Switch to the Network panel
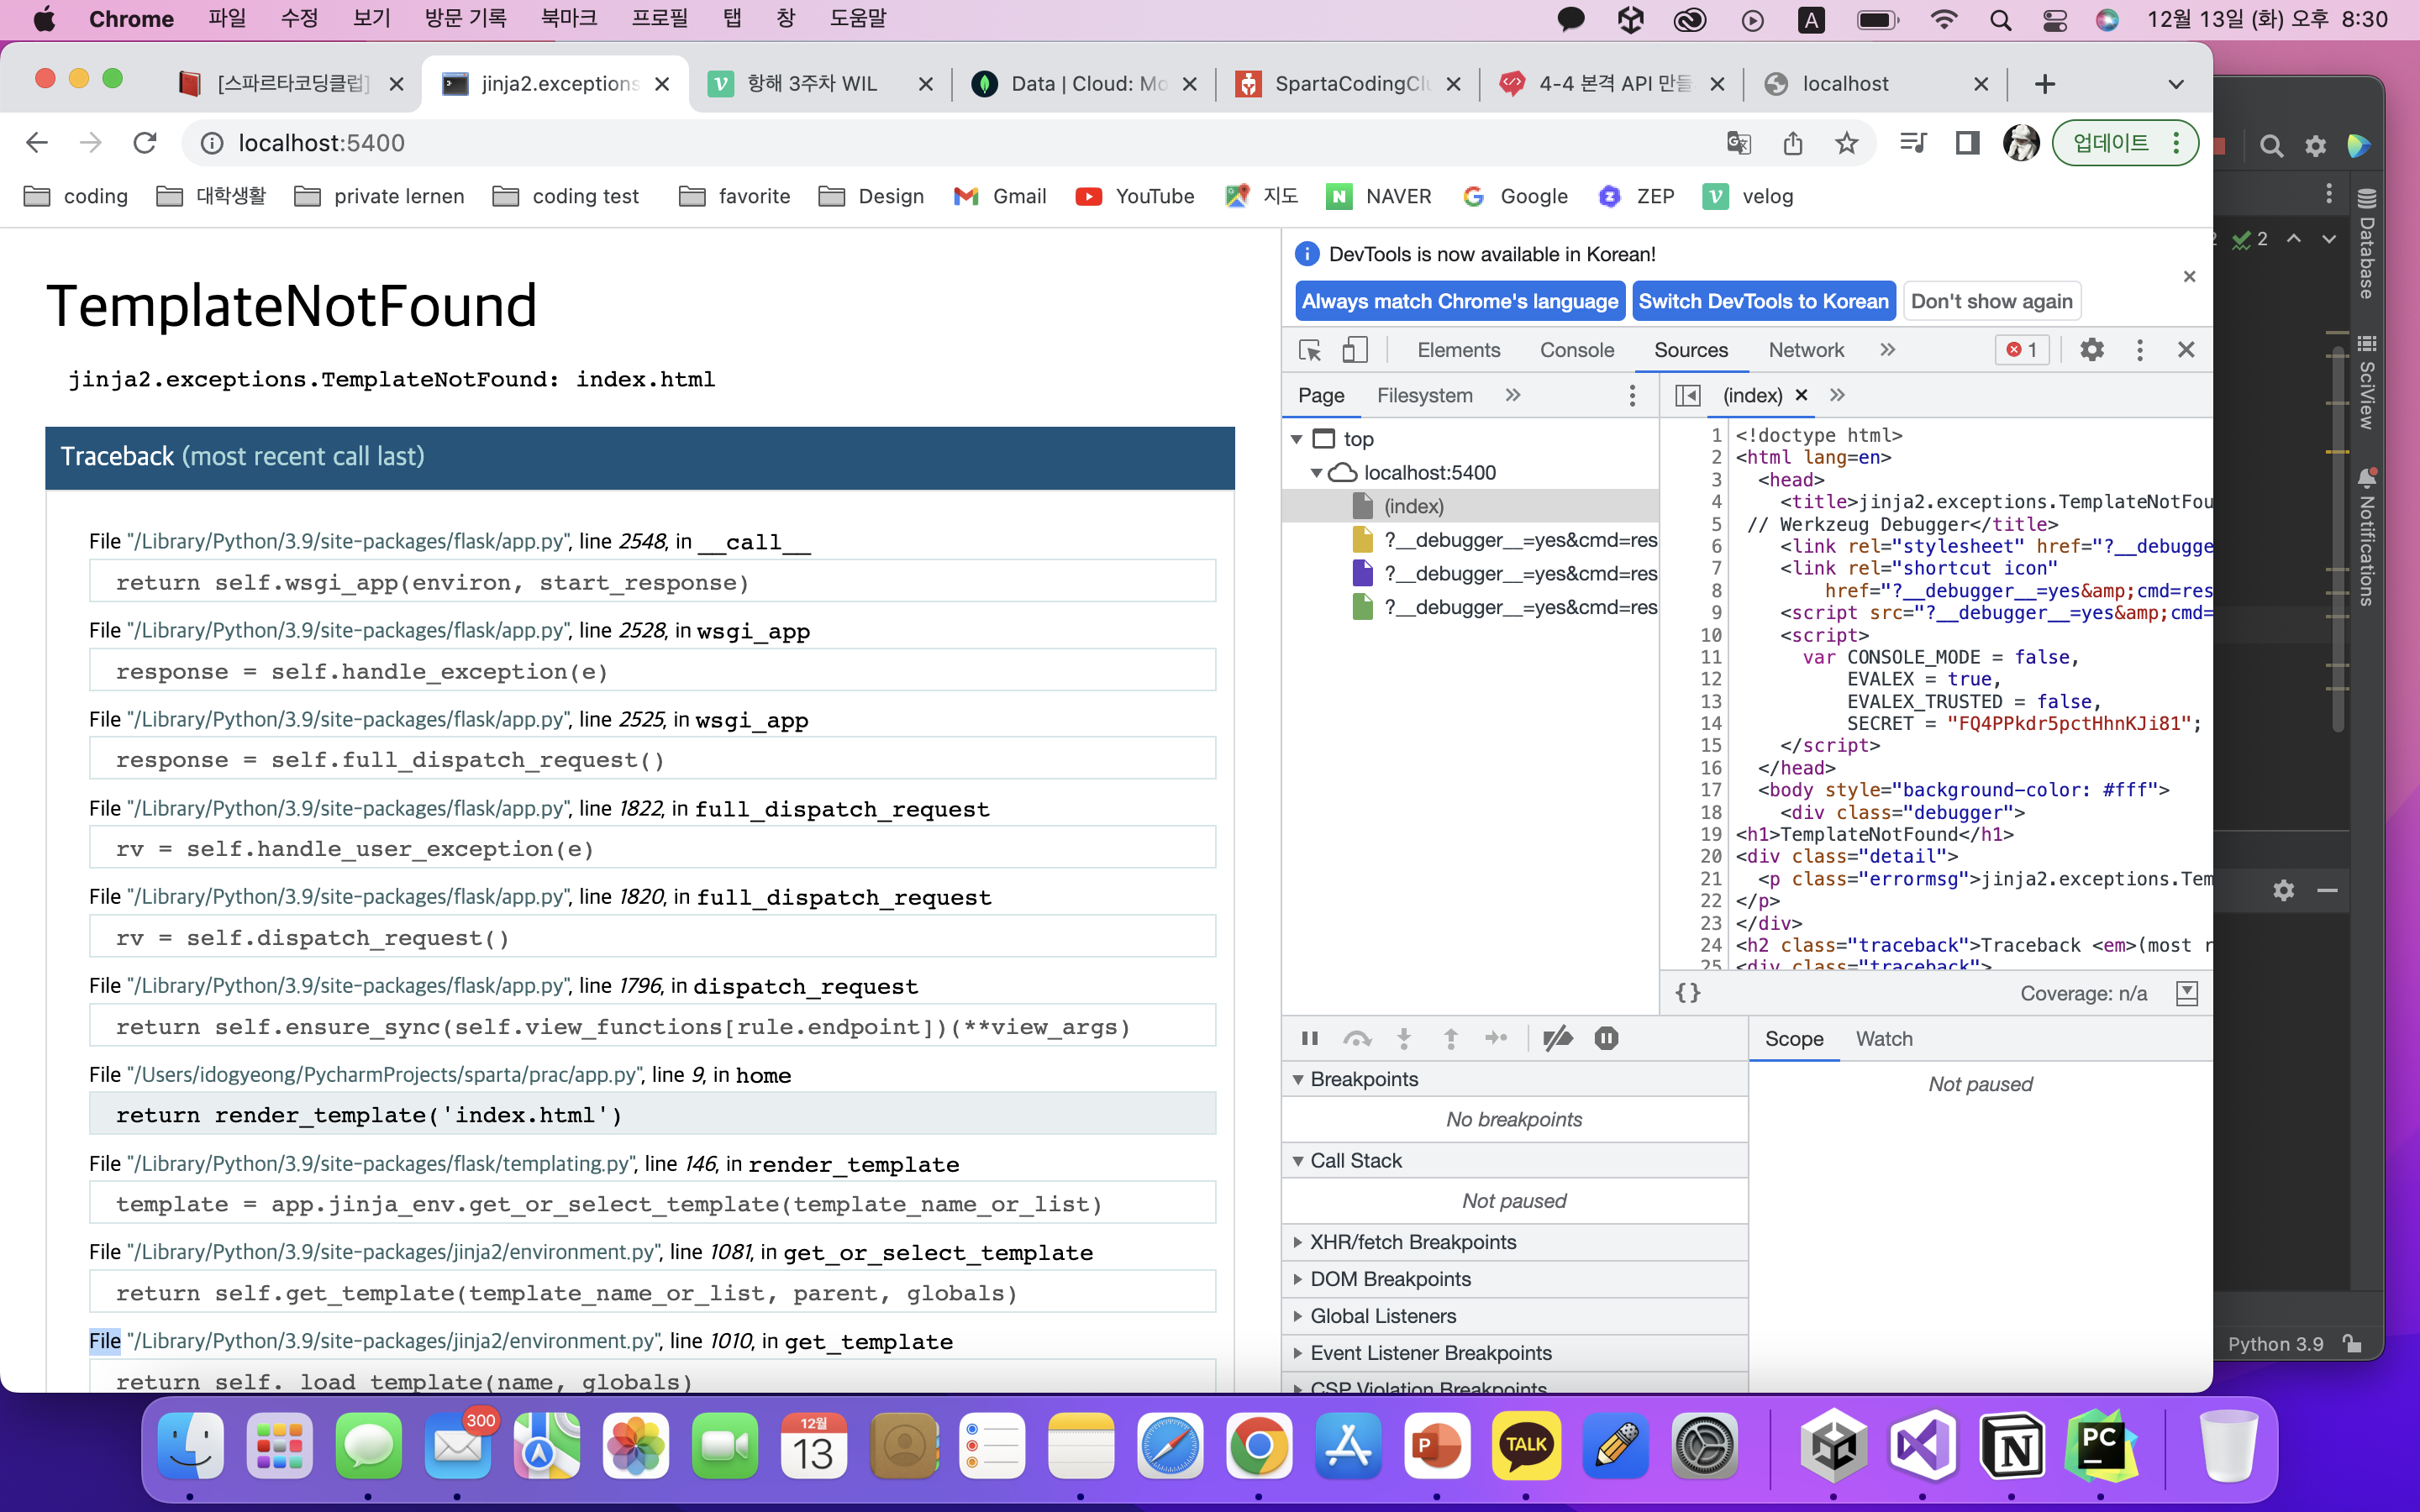2420x1512 pixels. click(1806, 350)
